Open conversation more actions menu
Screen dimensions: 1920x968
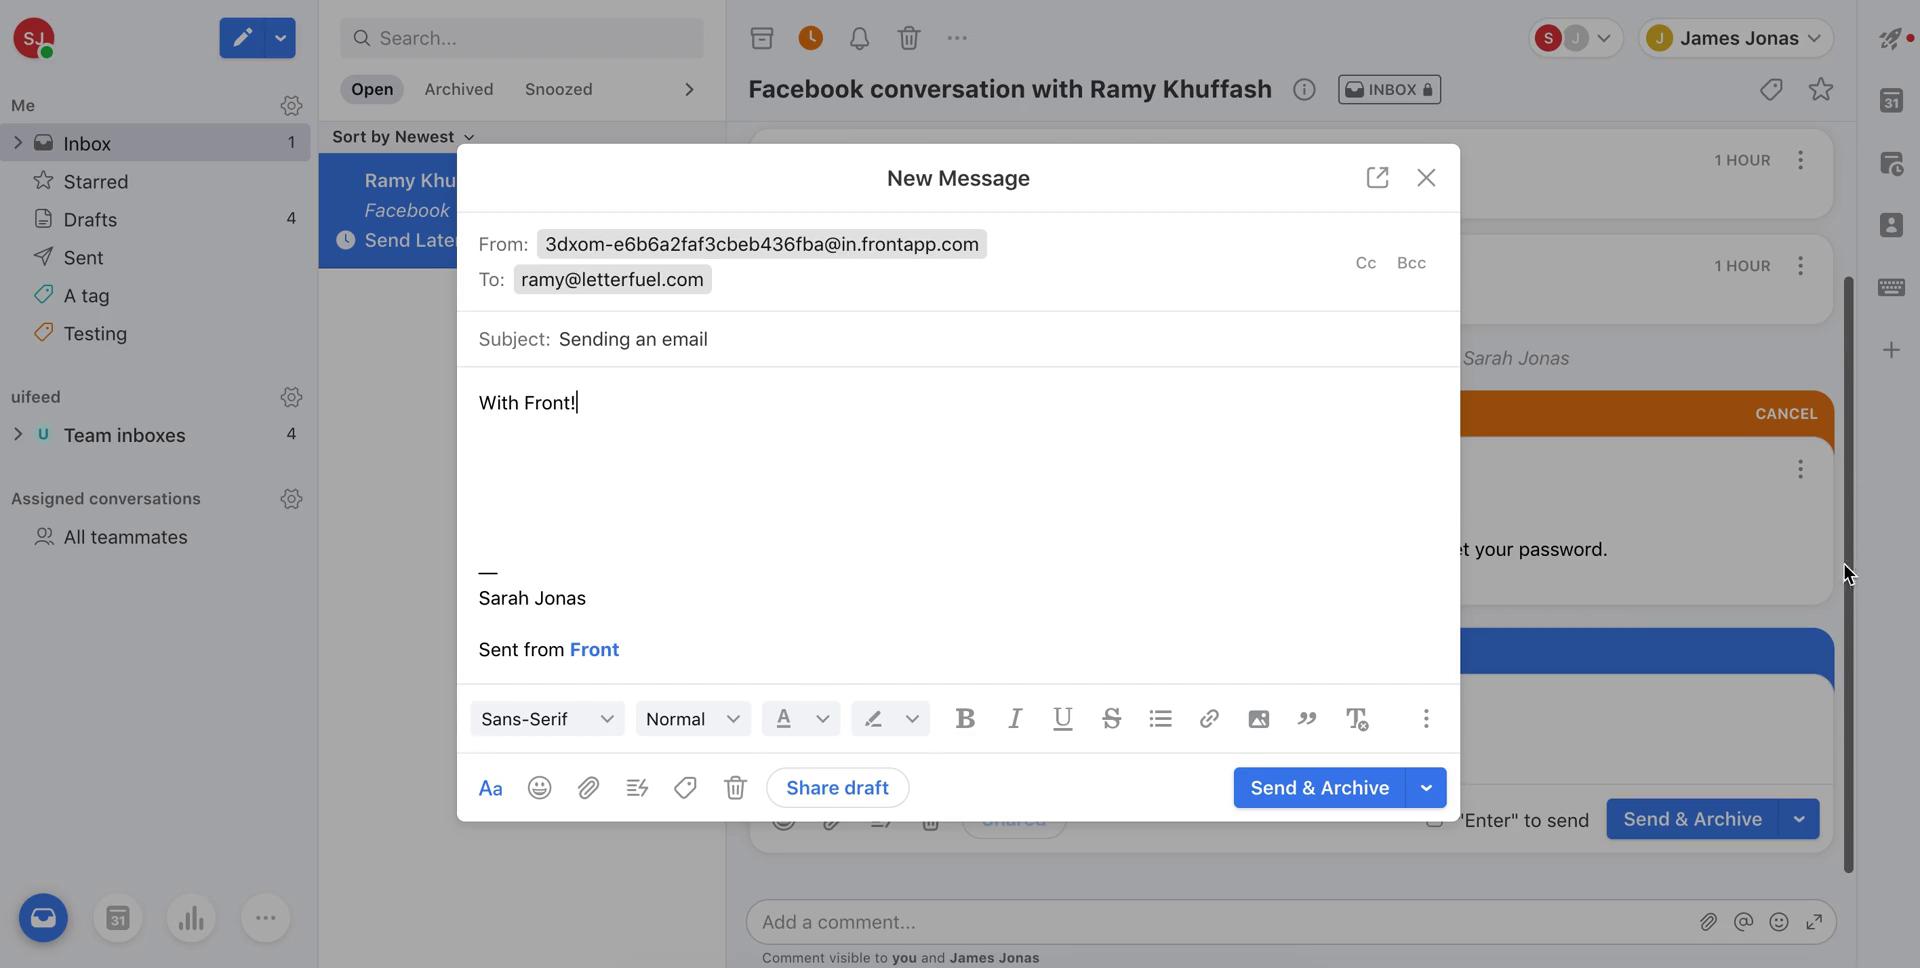tap(957, 38)
